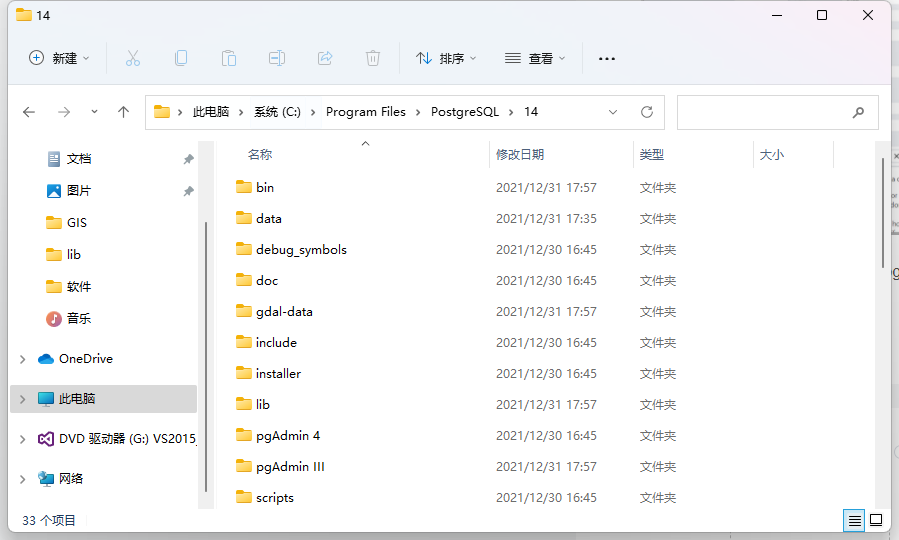Select 网络 in navigation pane
This screenshot has height=540, width=899.
(60, 479)
